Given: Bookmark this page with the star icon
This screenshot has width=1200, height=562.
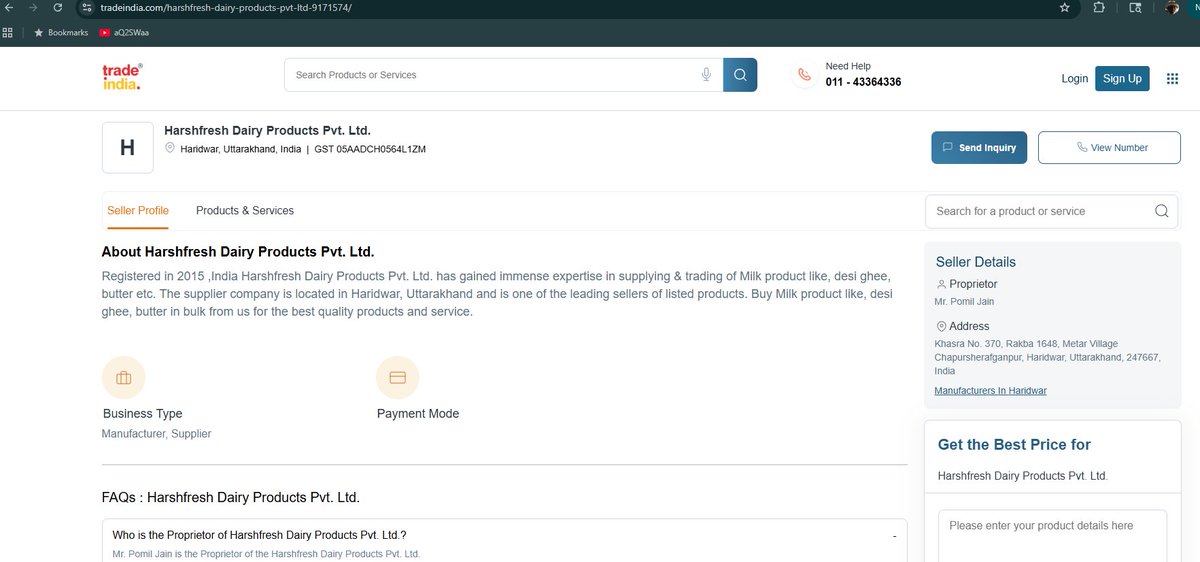Looking at the screenshot, I should click(x=1065, y=7).
